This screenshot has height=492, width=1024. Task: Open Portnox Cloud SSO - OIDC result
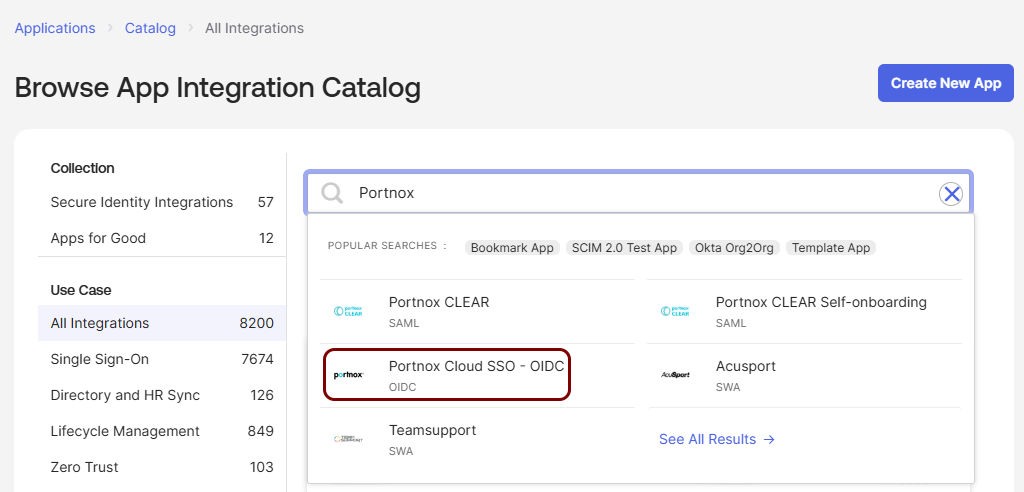(476, 367)
